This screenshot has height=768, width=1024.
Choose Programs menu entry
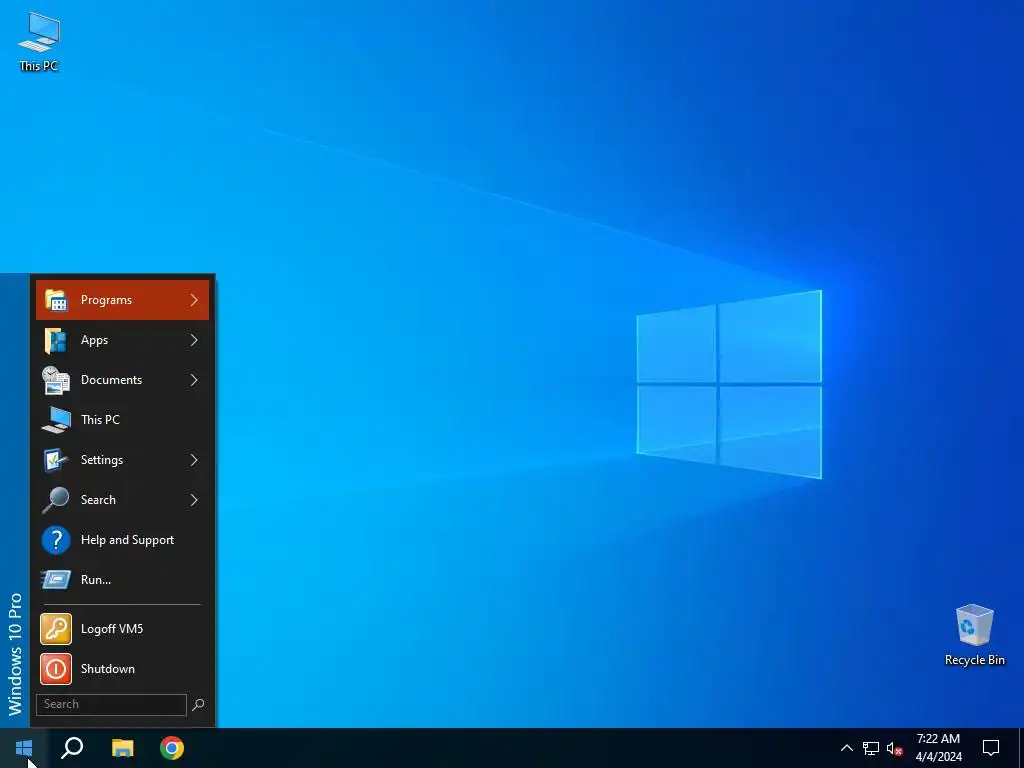(122, 300)
